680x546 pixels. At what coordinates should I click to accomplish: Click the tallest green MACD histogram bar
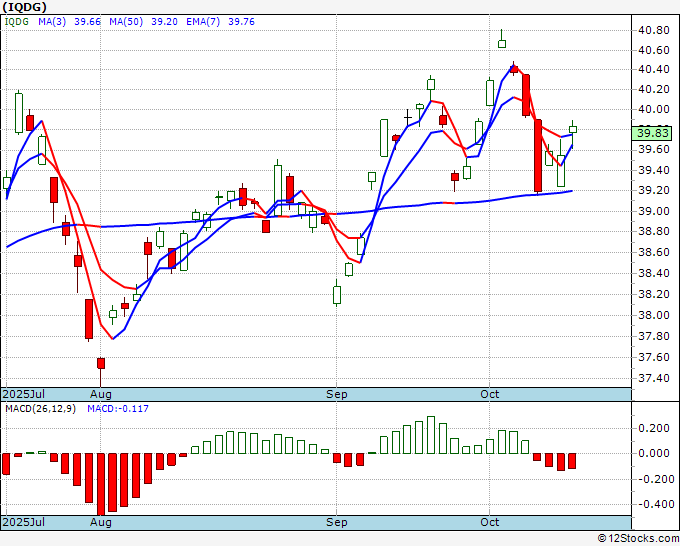[x=431, y=434]
